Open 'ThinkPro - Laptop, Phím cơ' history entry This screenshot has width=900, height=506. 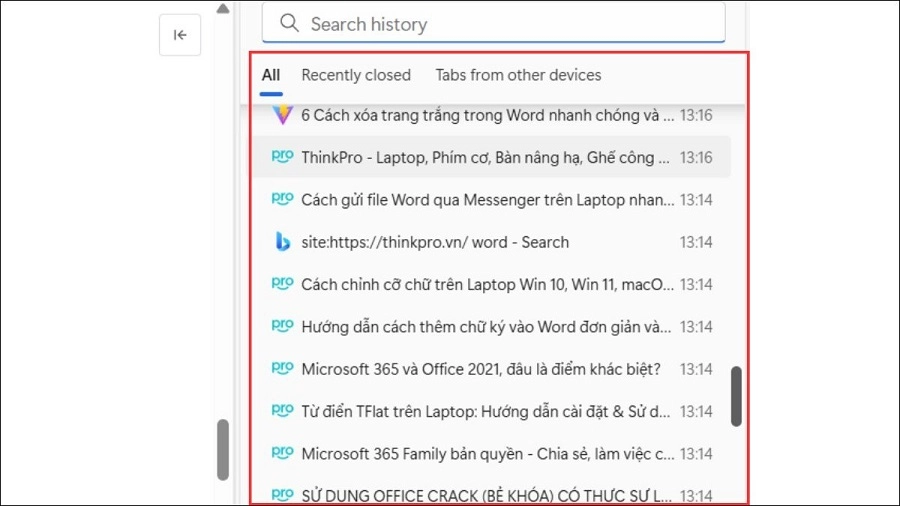click(486, 158)
